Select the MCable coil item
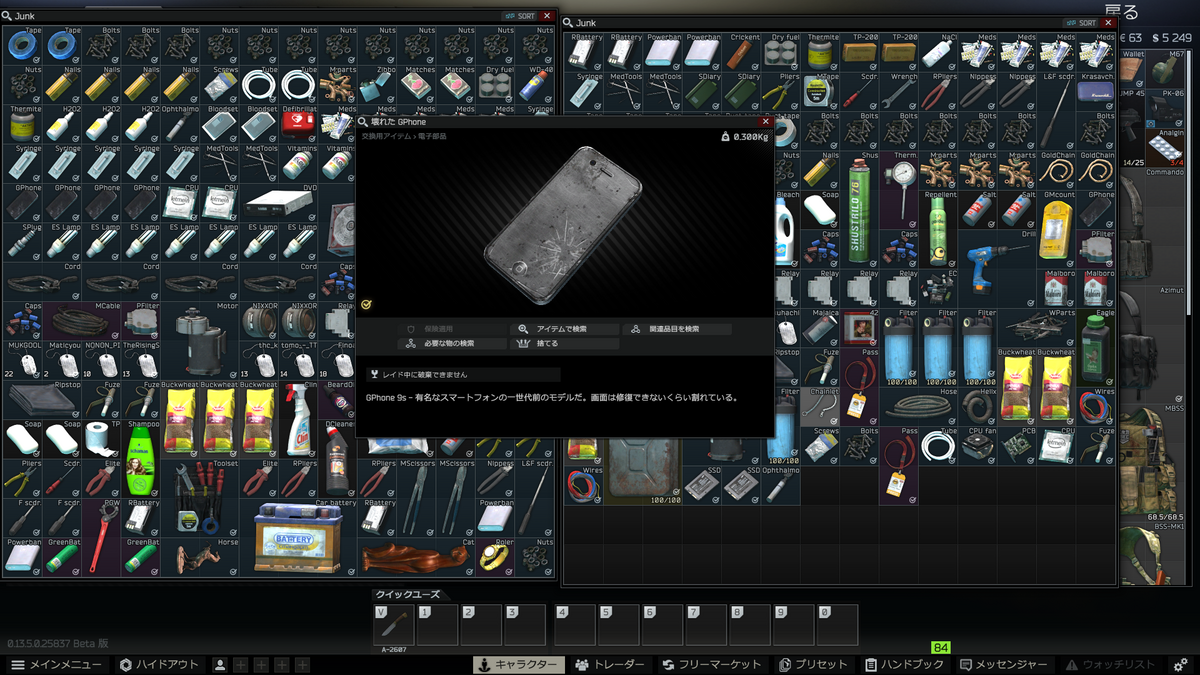This screenshot has width=1200, height=675. [81, 320]
